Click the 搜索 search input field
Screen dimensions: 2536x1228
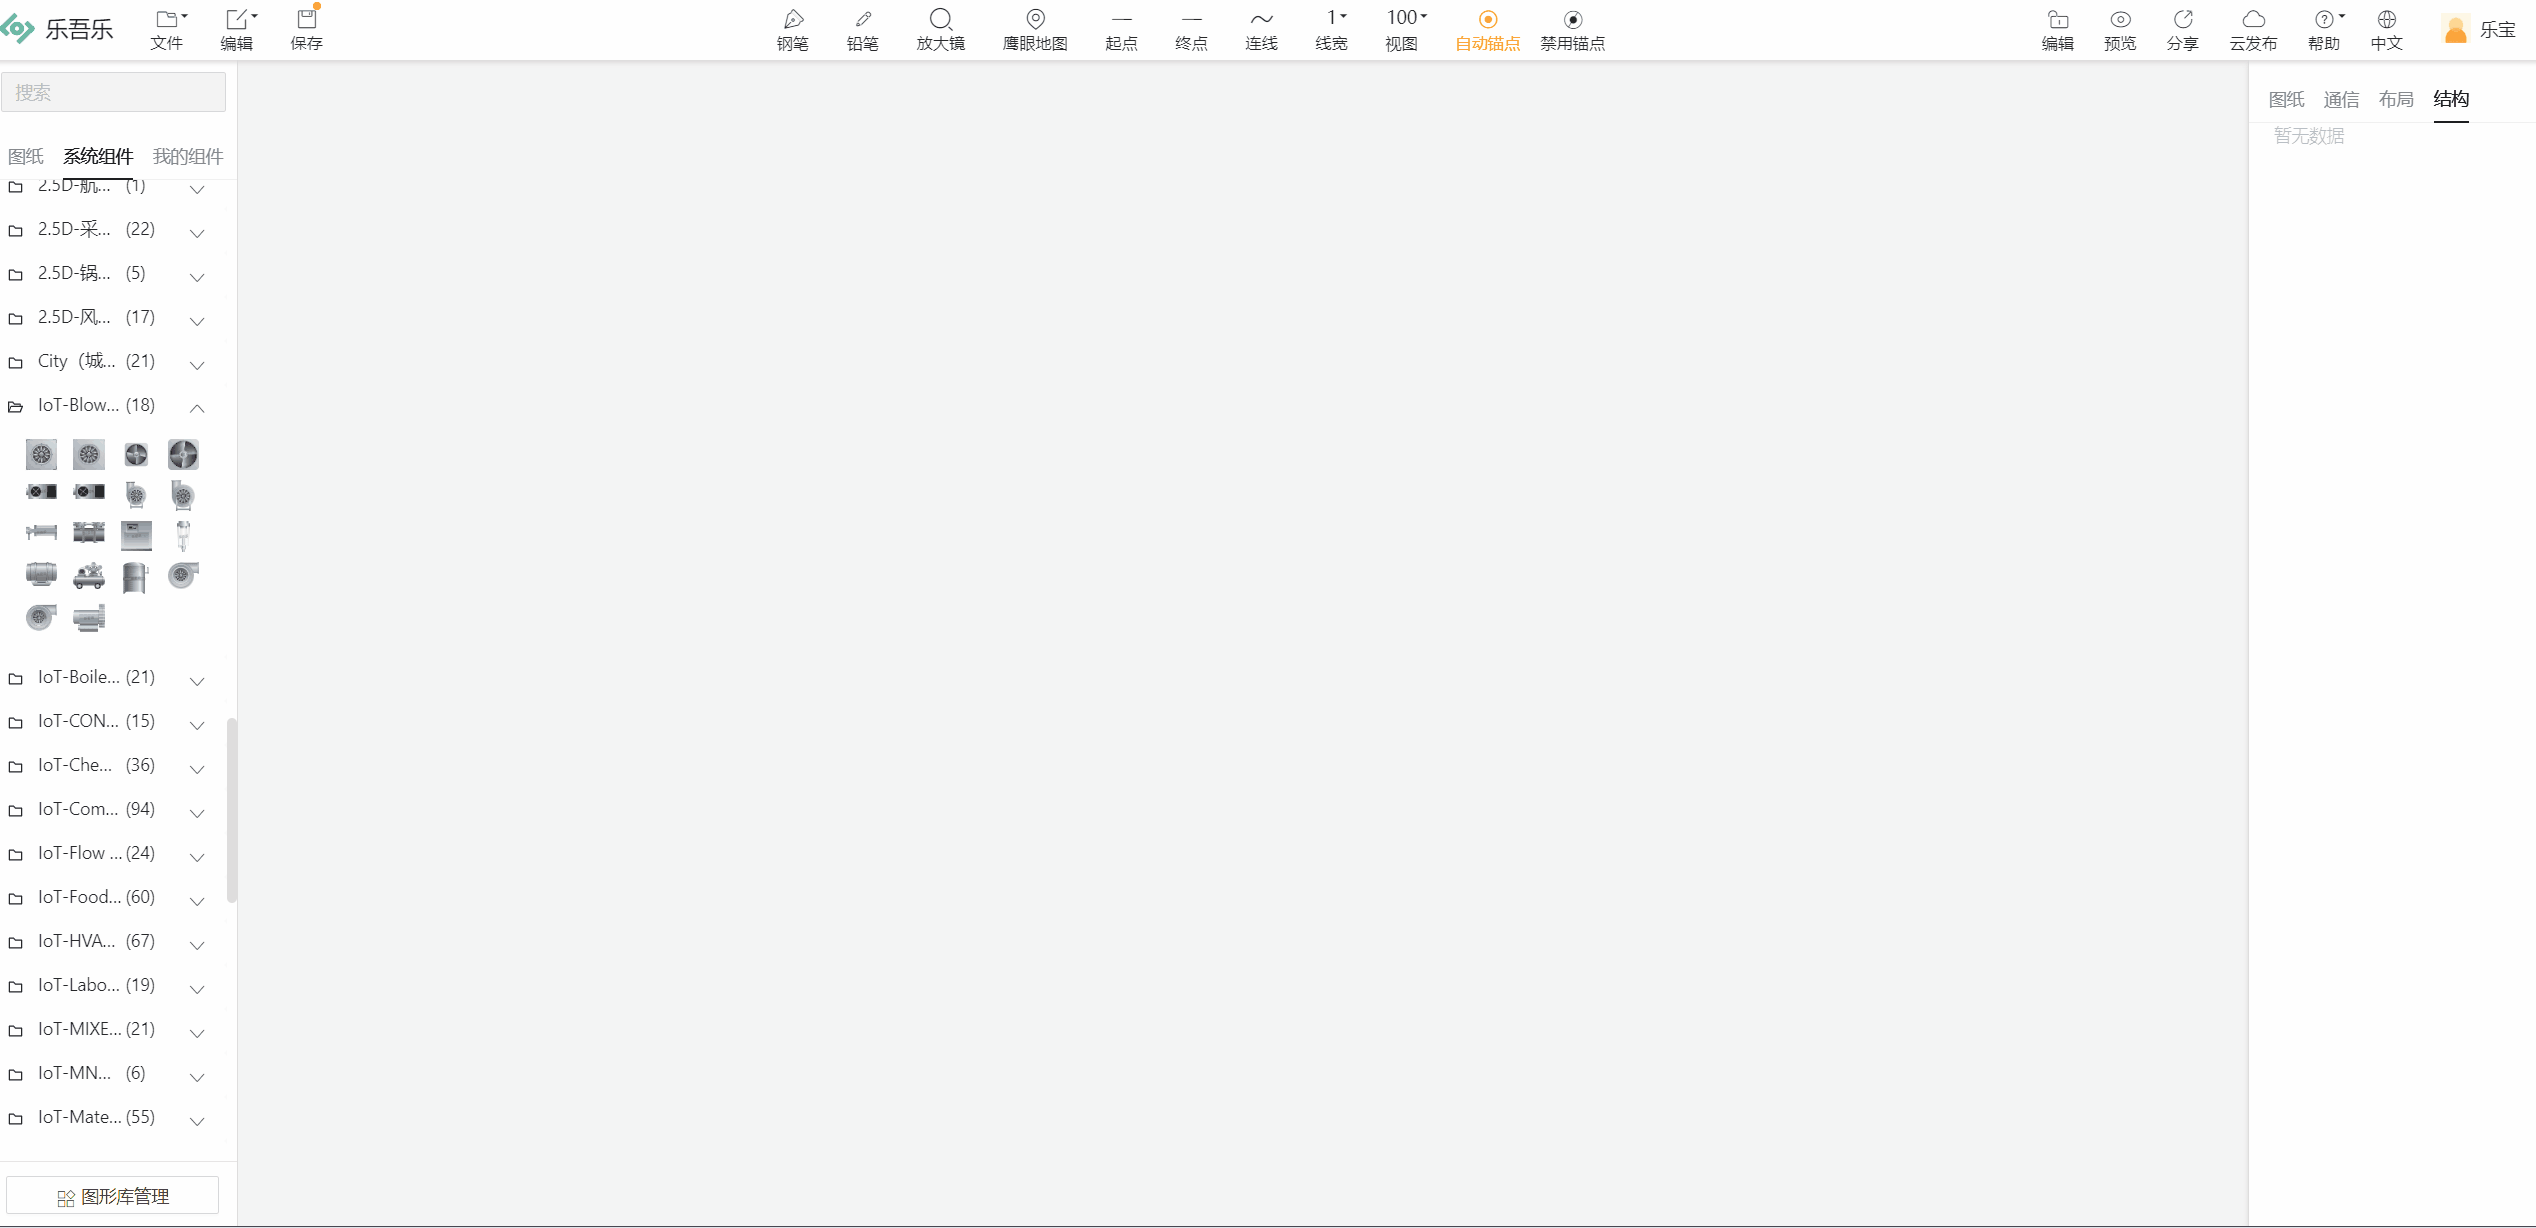pos(113,92)
